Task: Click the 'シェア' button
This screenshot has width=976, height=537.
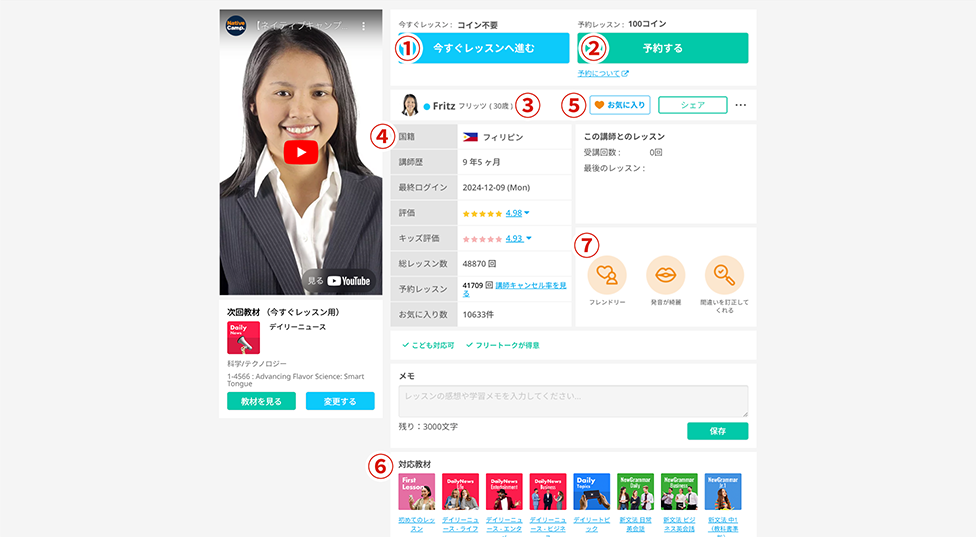Action: point(692,105)
